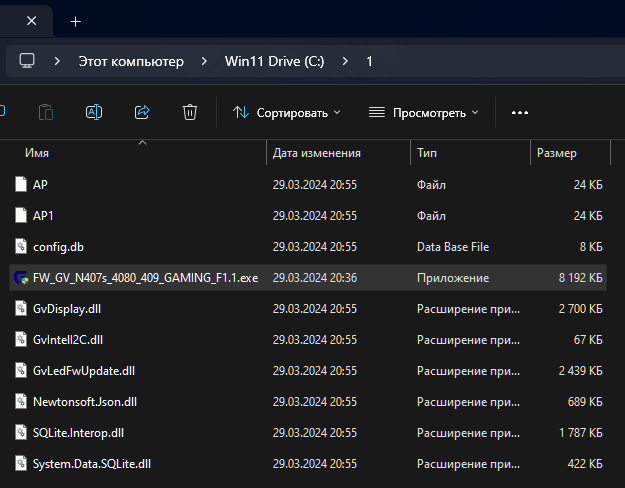Select the FW_GV_N407s exe application icon
The height and width of the screenshot is (488, 625).
[x=21, y=277]
